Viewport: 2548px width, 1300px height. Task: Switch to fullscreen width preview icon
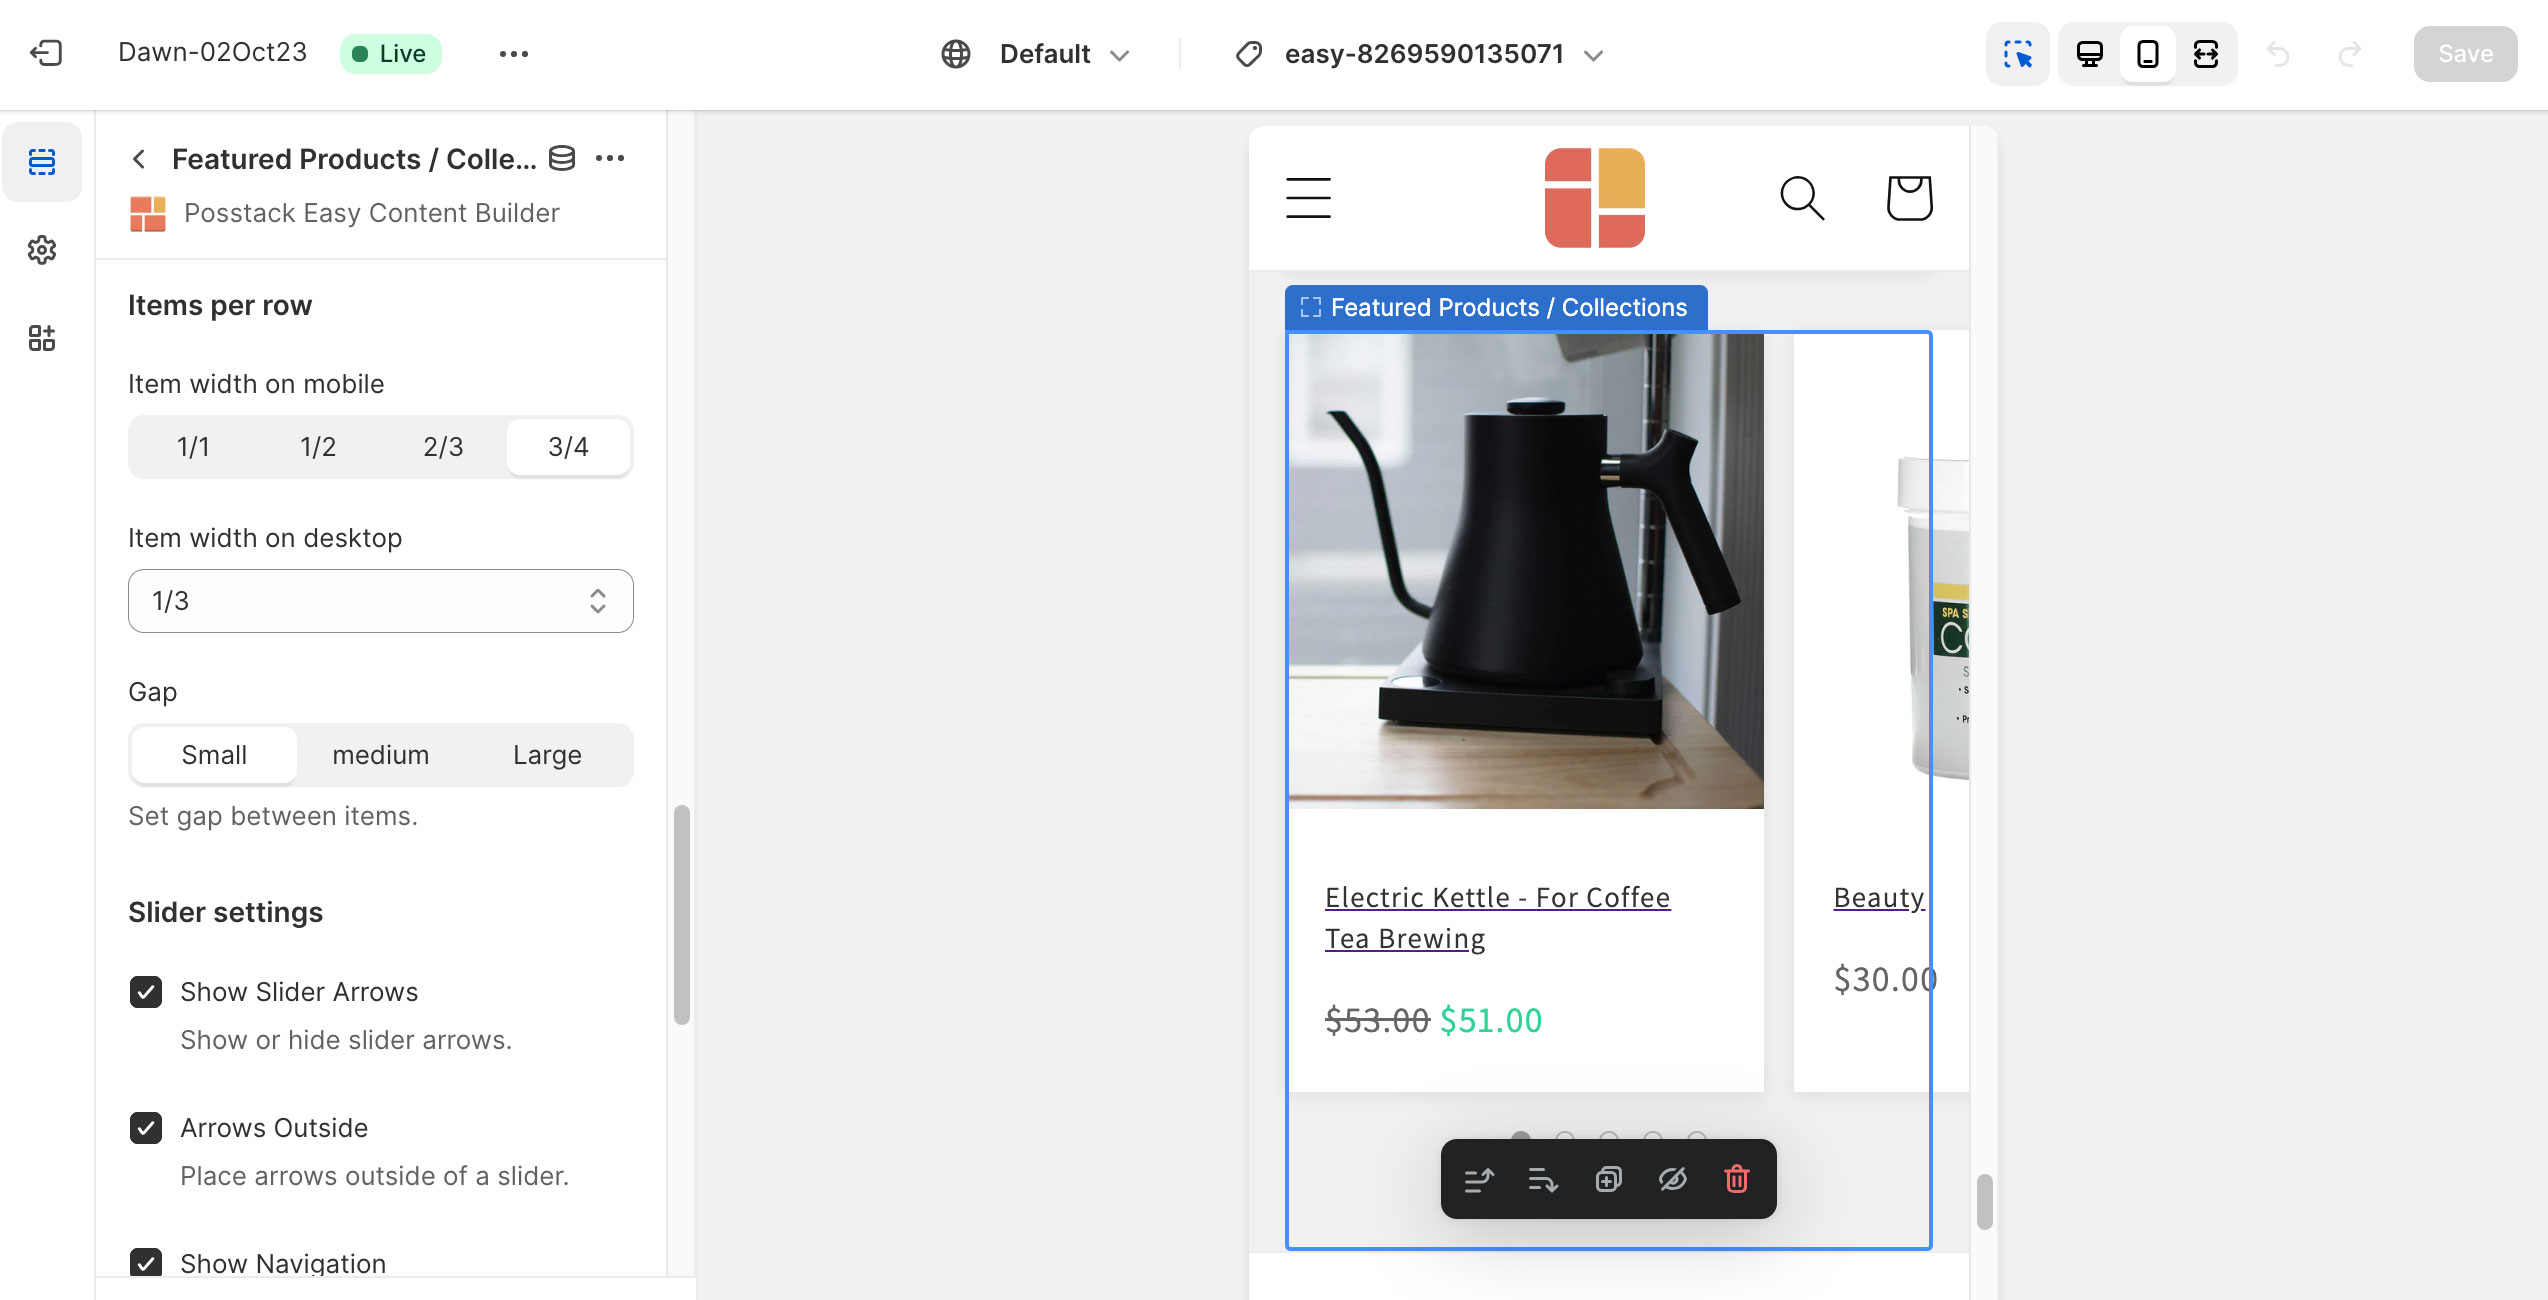(x=2206, y=54)
